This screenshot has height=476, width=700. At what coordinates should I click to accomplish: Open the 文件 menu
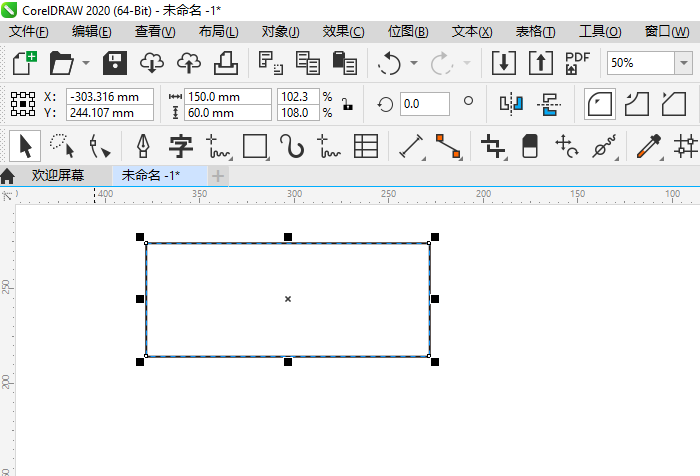tap(29, 32)
